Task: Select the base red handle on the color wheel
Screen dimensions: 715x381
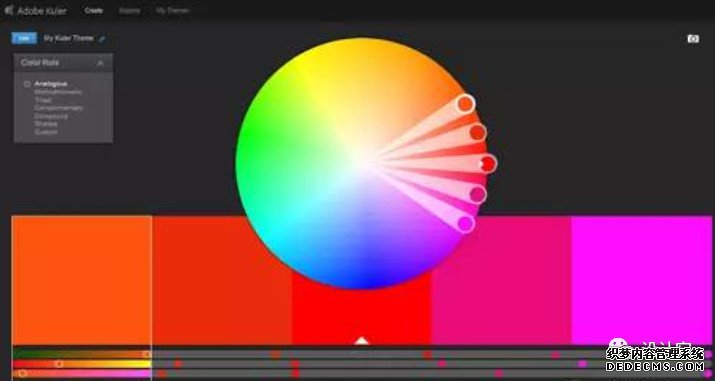Action: [488, 164]
